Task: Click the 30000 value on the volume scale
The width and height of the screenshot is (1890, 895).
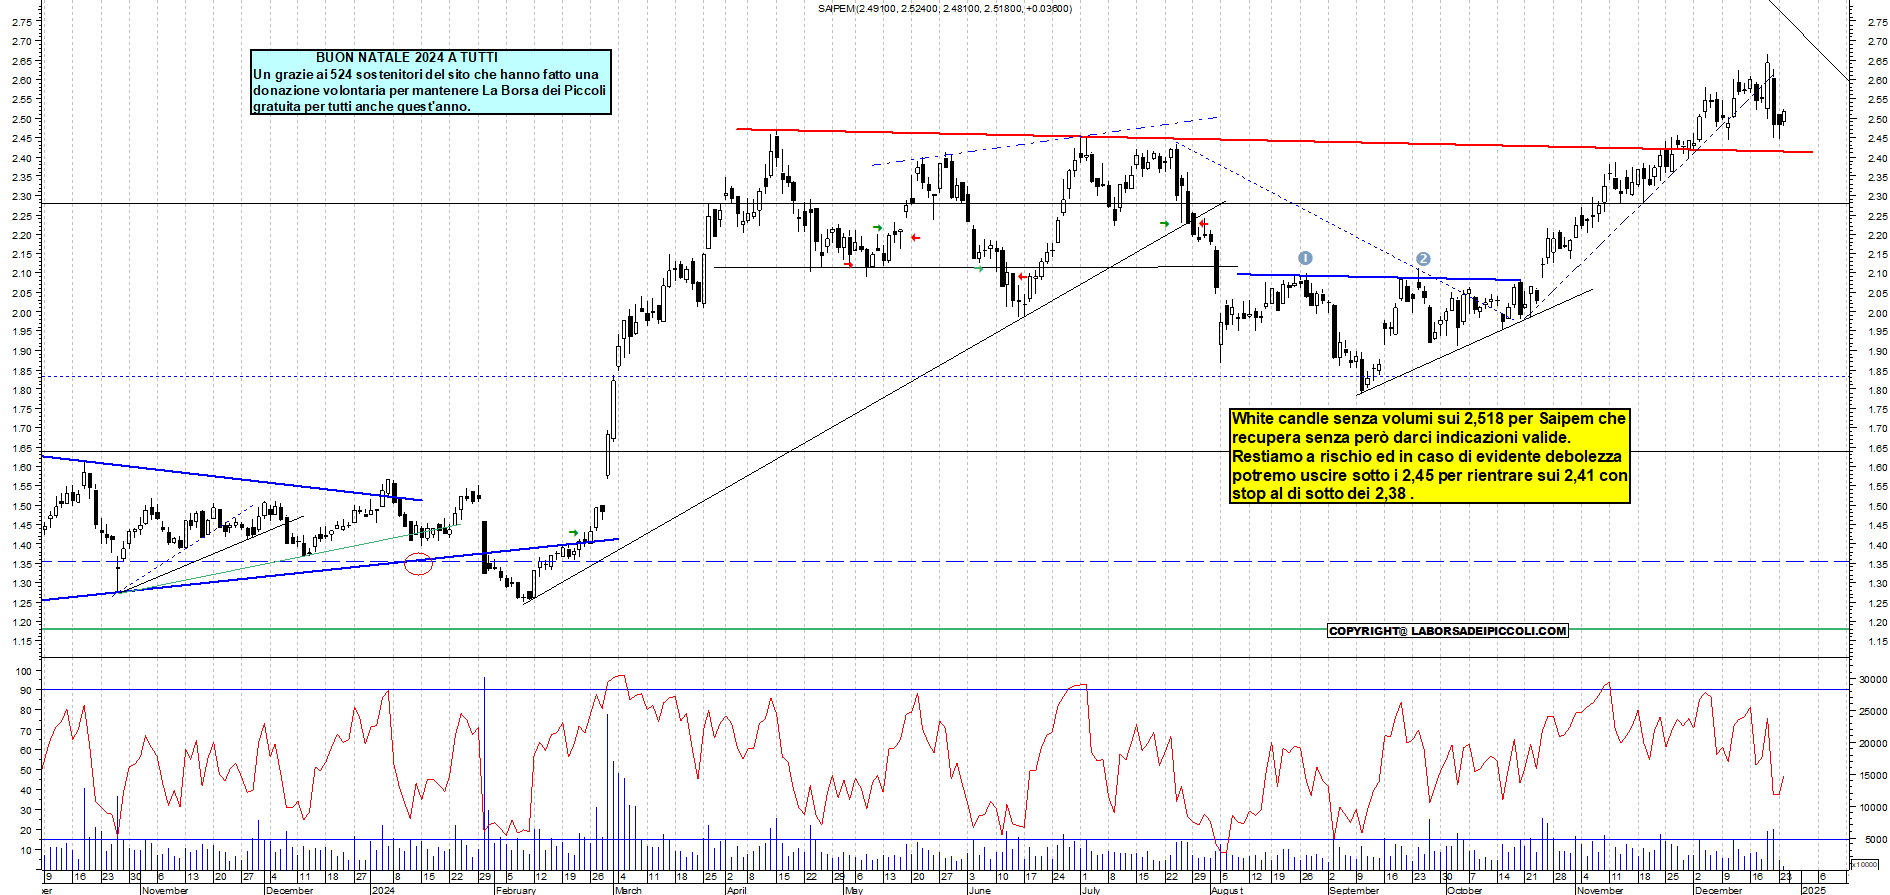Action: click(x=1872, y=680)
